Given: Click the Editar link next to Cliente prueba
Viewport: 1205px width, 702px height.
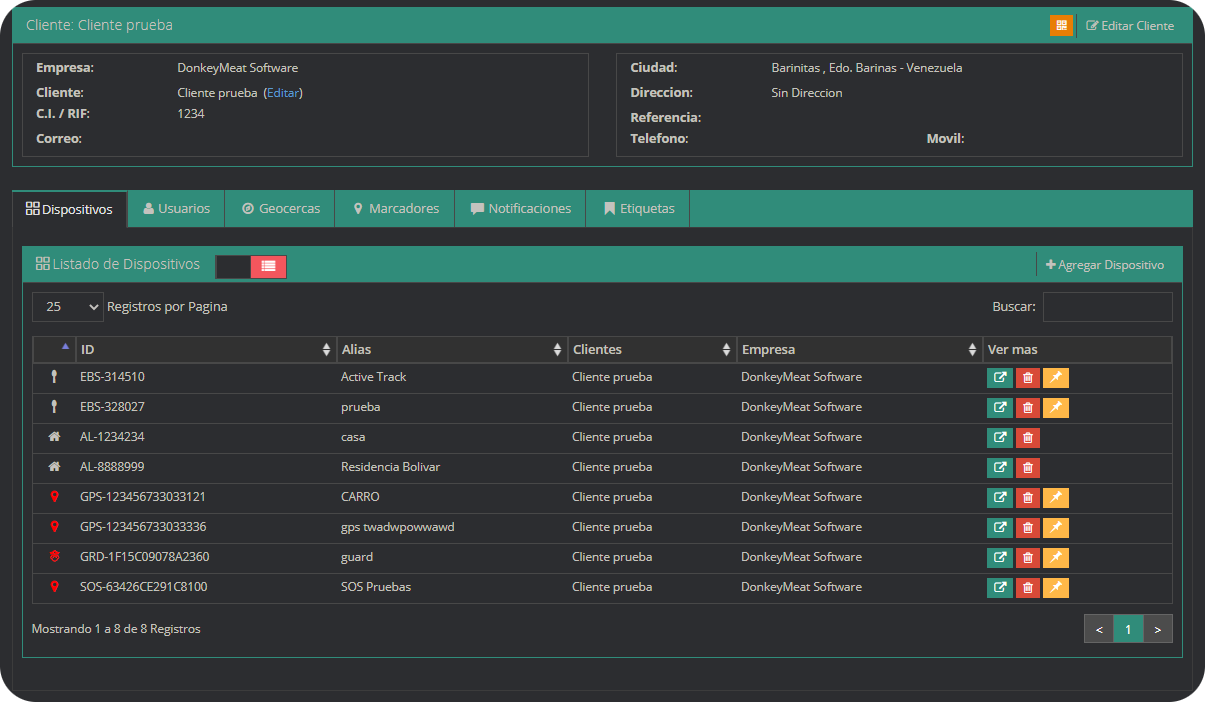Looking at the screenshot, I should point(282,93).
